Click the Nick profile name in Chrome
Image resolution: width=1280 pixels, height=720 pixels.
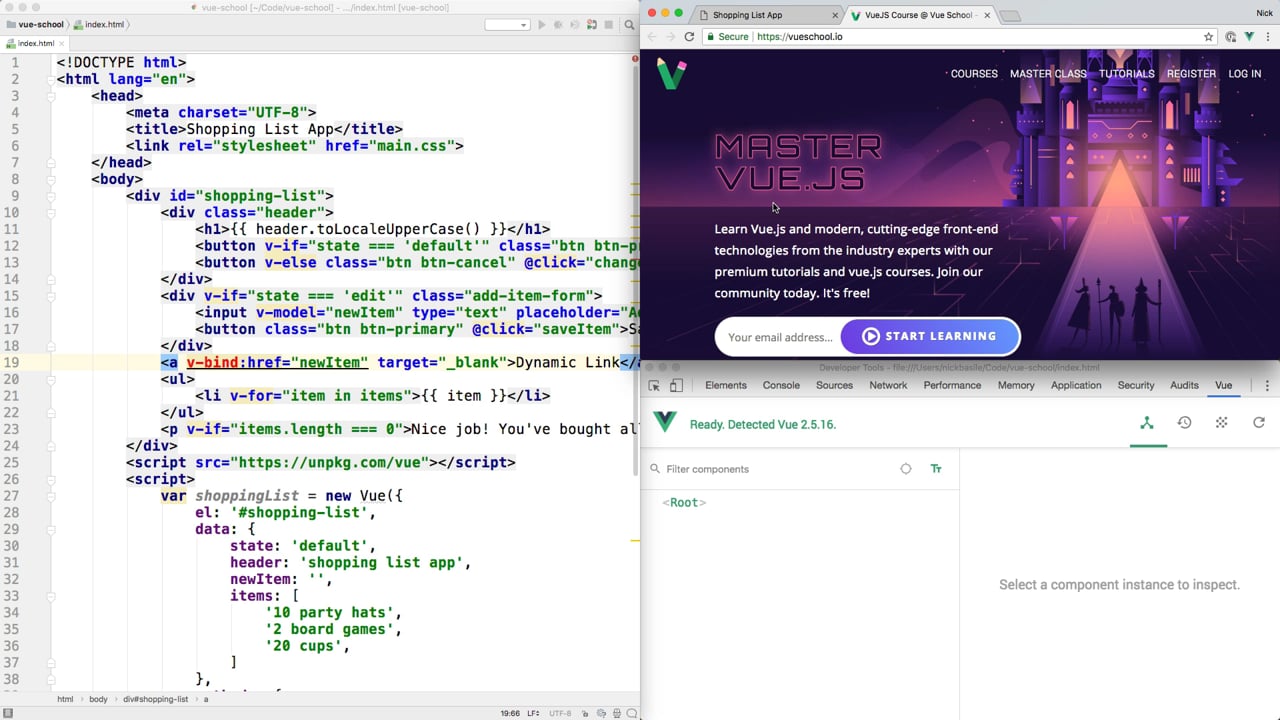[1265, 13]
